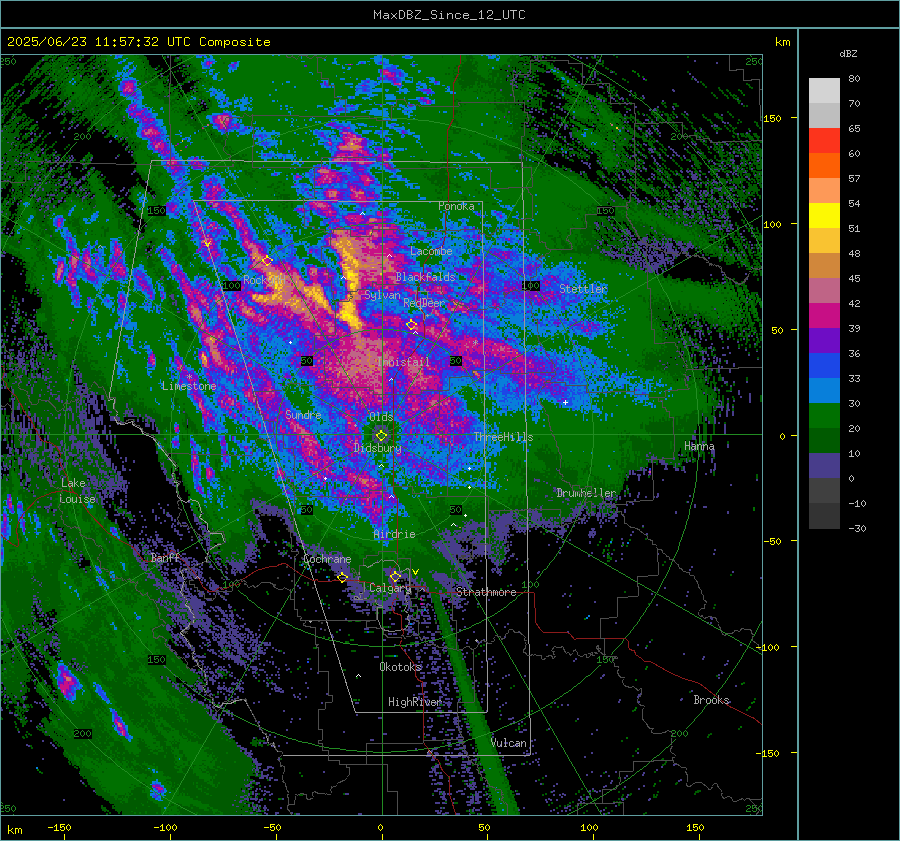This screenshot has width=900, height=841.
Task: Click the Blackfalds city label
Action: point(425,277)
